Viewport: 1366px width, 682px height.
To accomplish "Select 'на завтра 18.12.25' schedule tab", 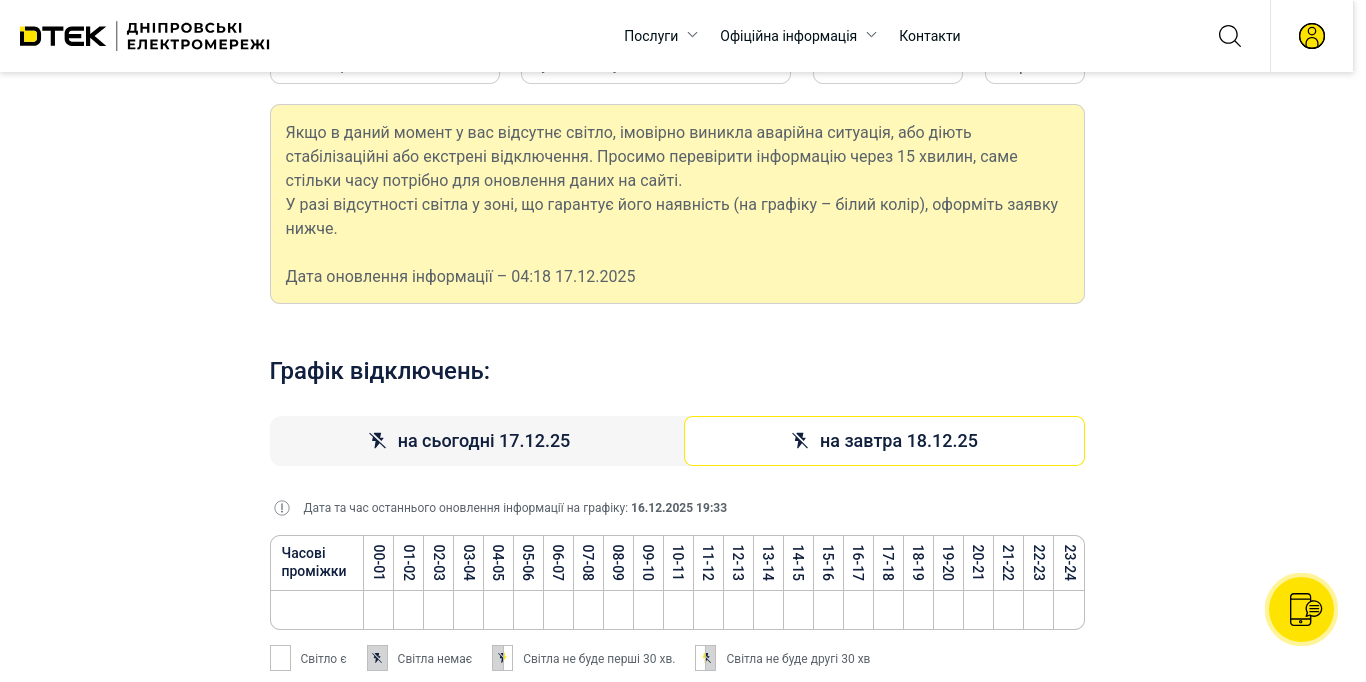I will pos(884,441).
